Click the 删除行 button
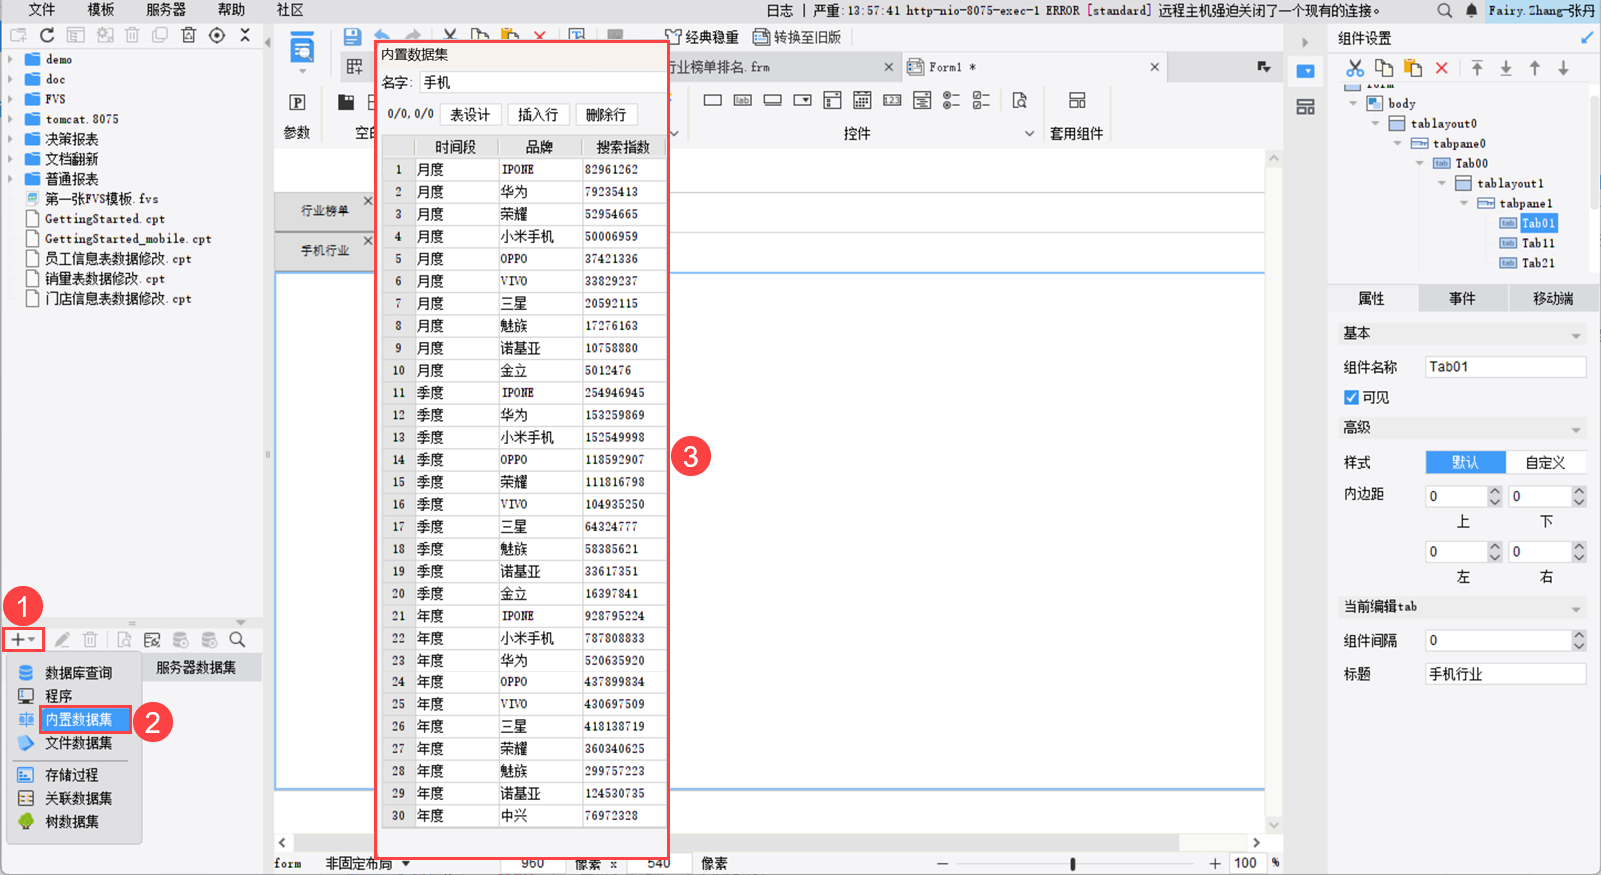The image size is (1601, 875). 606,115
